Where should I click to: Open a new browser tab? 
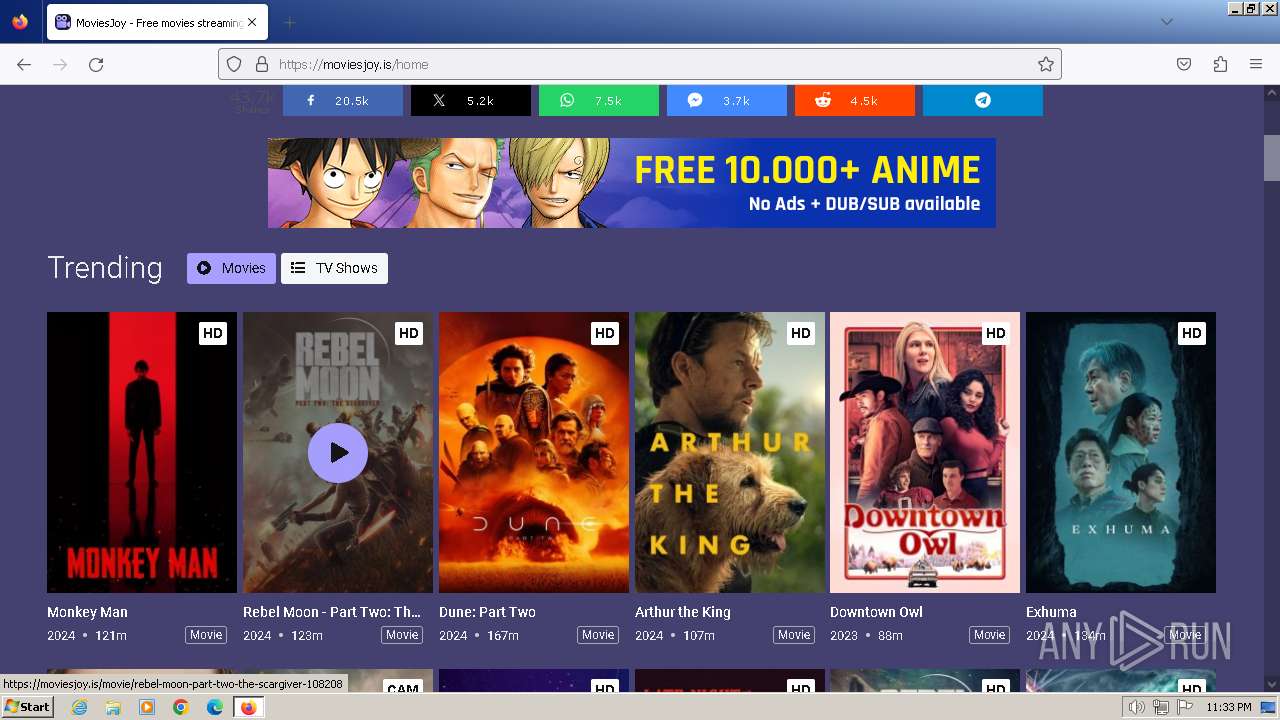(x=289, y=22)
